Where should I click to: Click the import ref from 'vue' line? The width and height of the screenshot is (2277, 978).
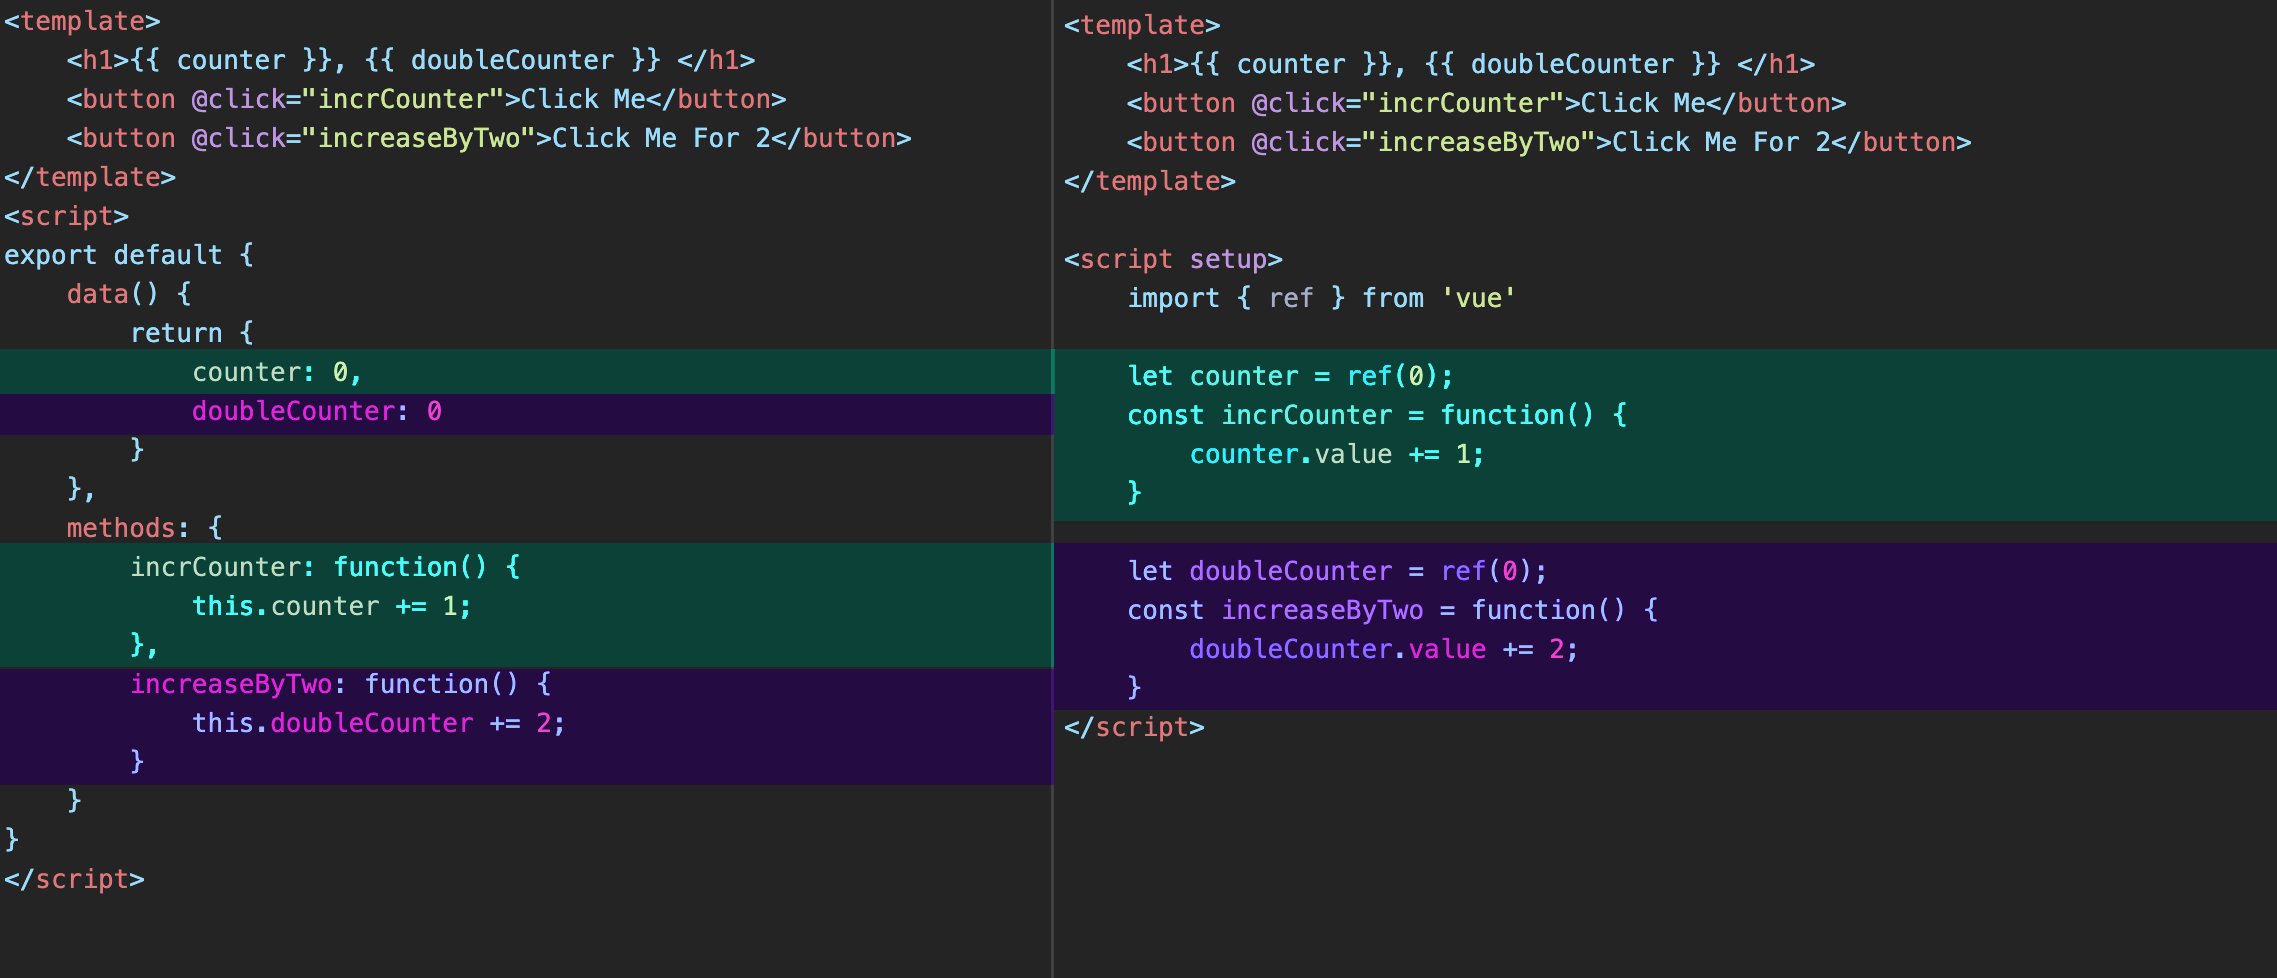click(1320, 298)
